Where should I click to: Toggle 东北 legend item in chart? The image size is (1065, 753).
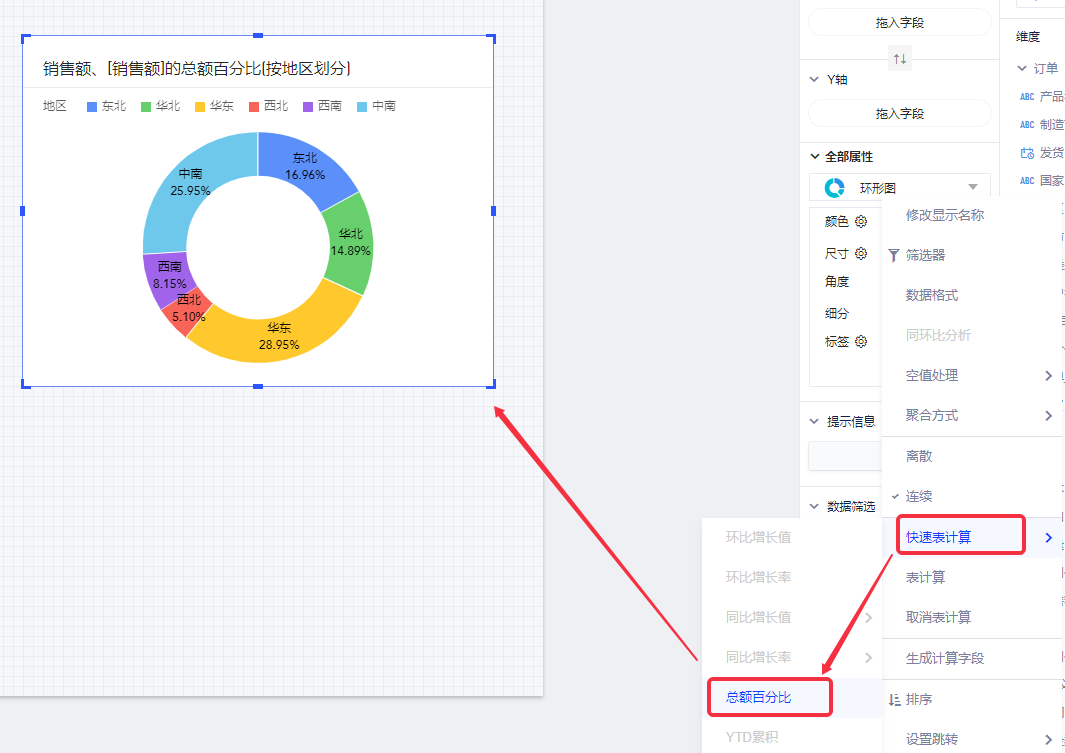click(x=106, y=106)
